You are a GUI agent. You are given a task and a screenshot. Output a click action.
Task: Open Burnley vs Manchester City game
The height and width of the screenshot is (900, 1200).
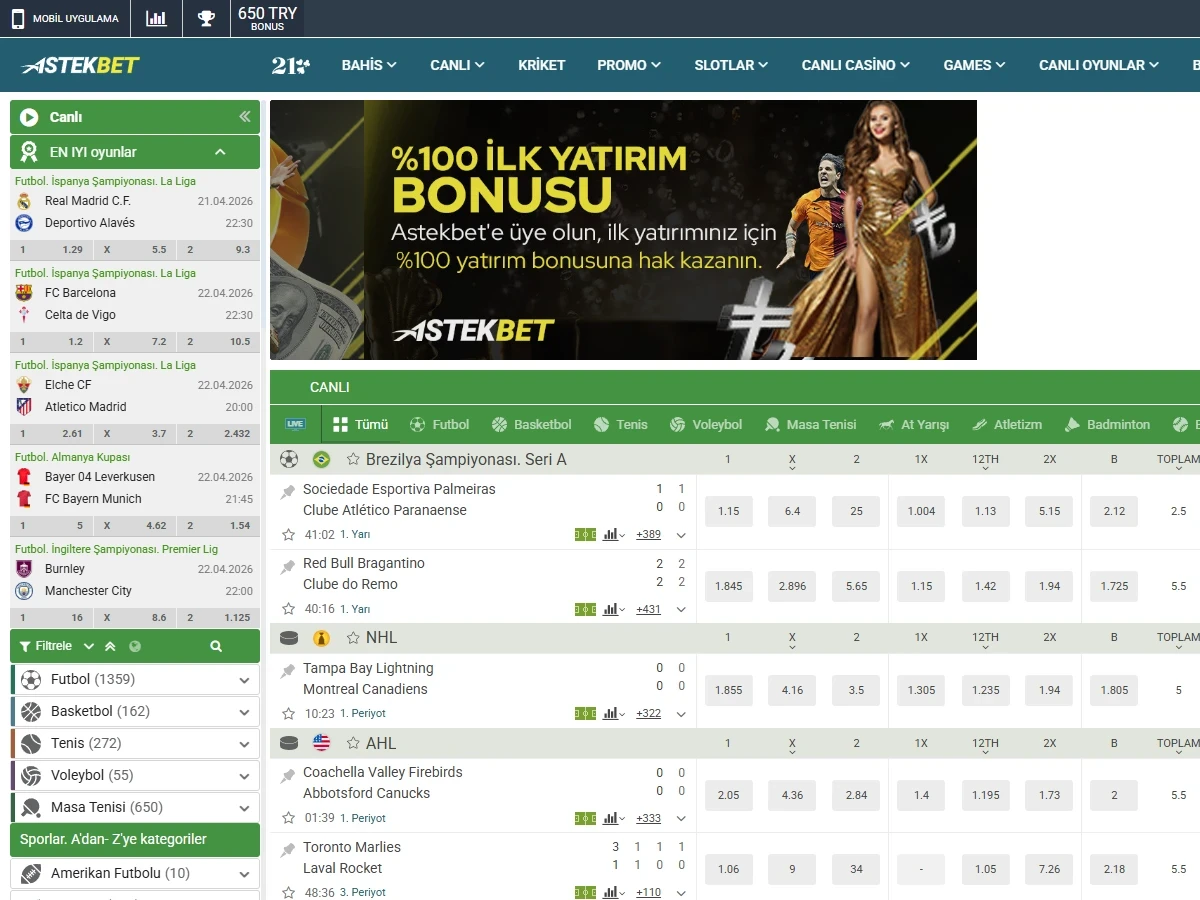(135, 580)
